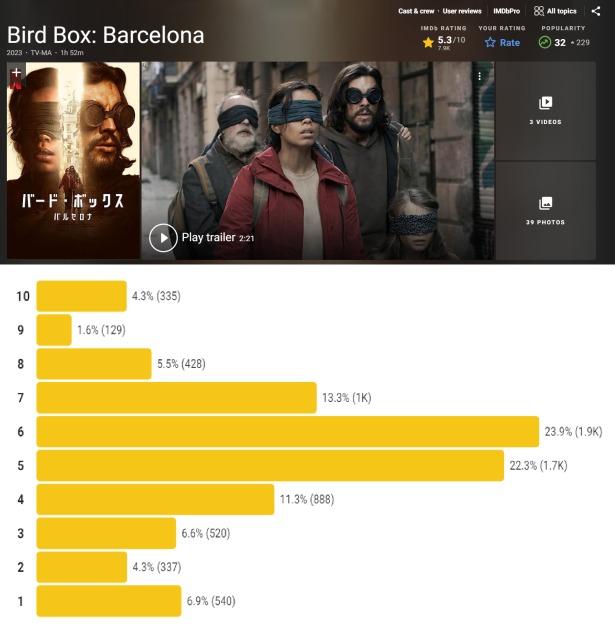Open the Cast & crew link
This screenshot has height=640, width=615.
416,11
